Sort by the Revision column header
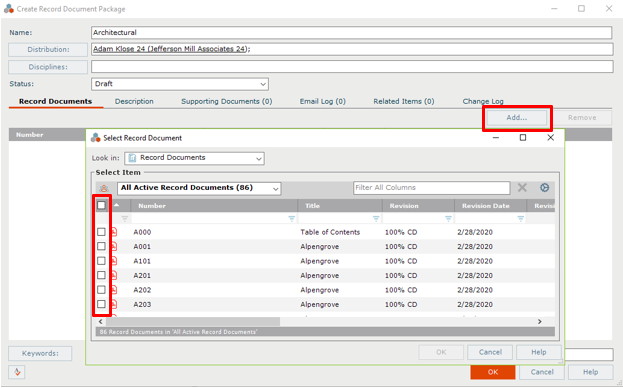This screenshot has width=623, height=388. (418, 206)
